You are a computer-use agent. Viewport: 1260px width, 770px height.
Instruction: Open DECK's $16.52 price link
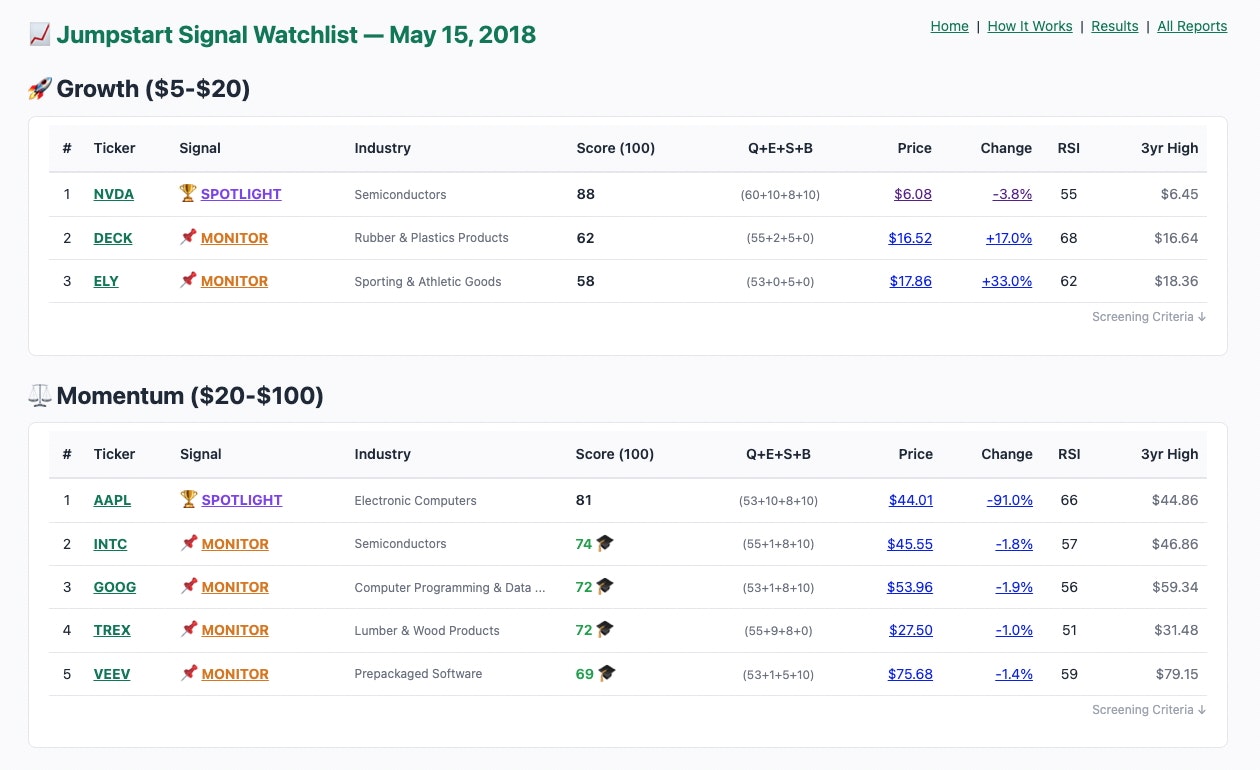pyautogui.click(x=910, y=238)
